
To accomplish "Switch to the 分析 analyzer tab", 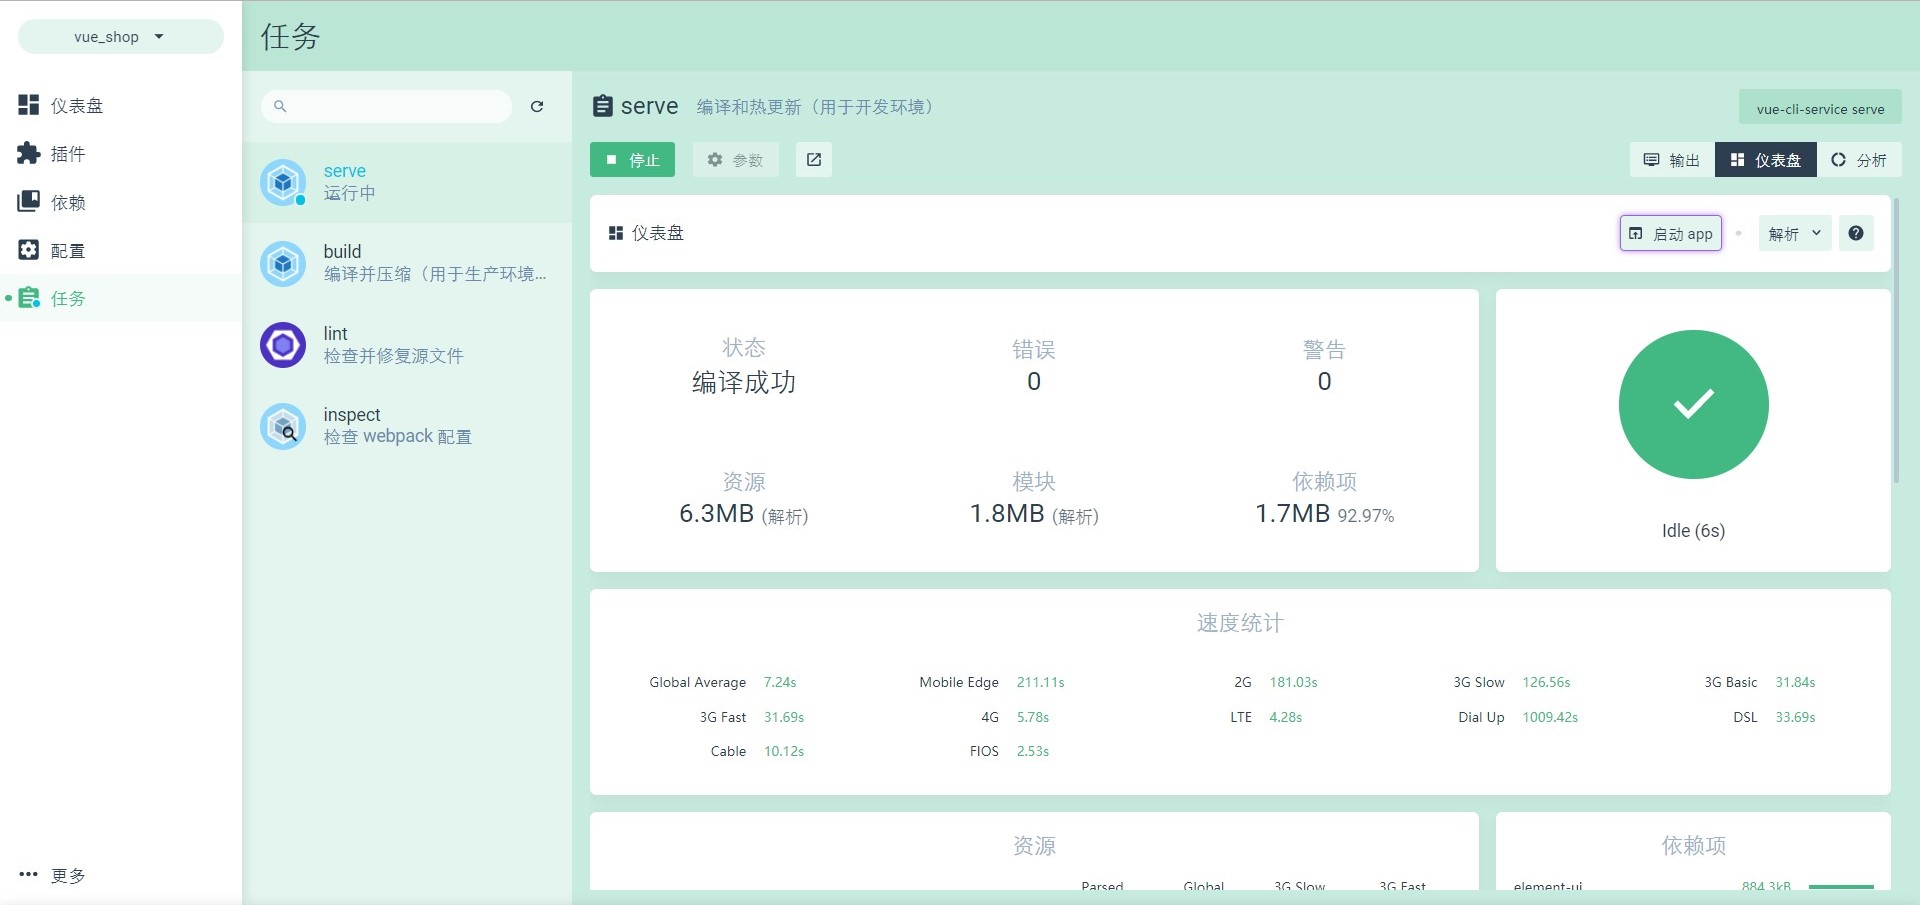I will tap(1859, 160).
